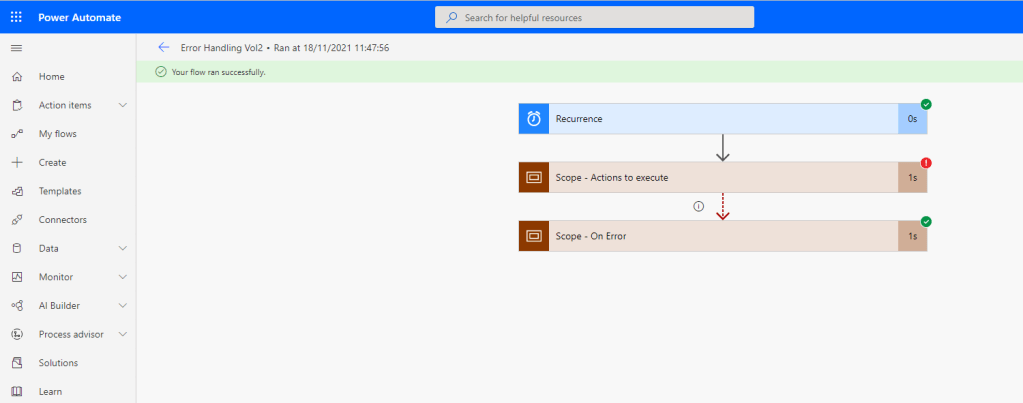This screenshot has width=1023, height=403.
Task: Click the Recurrence clock icon
Action: click(x=534, y=119)
